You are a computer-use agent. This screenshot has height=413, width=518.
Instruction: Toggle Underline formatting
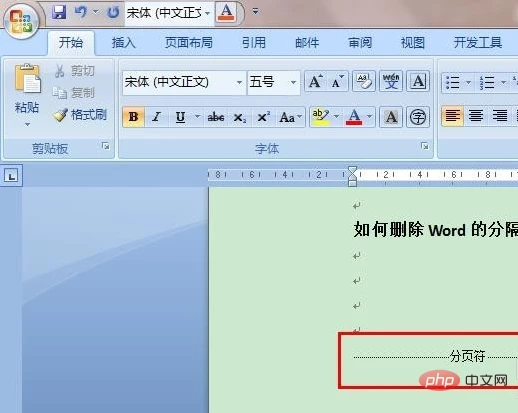tap(180, 117)
